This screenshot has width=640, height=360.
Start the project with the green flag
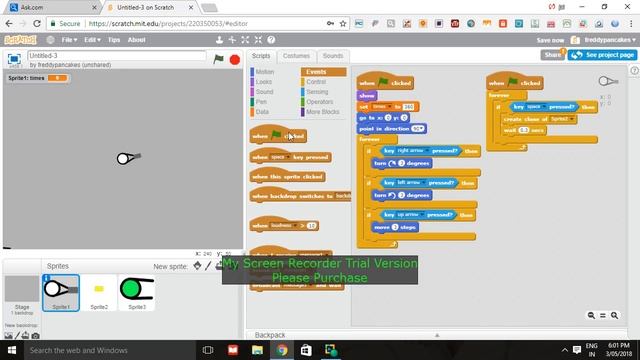coord(219,59)
